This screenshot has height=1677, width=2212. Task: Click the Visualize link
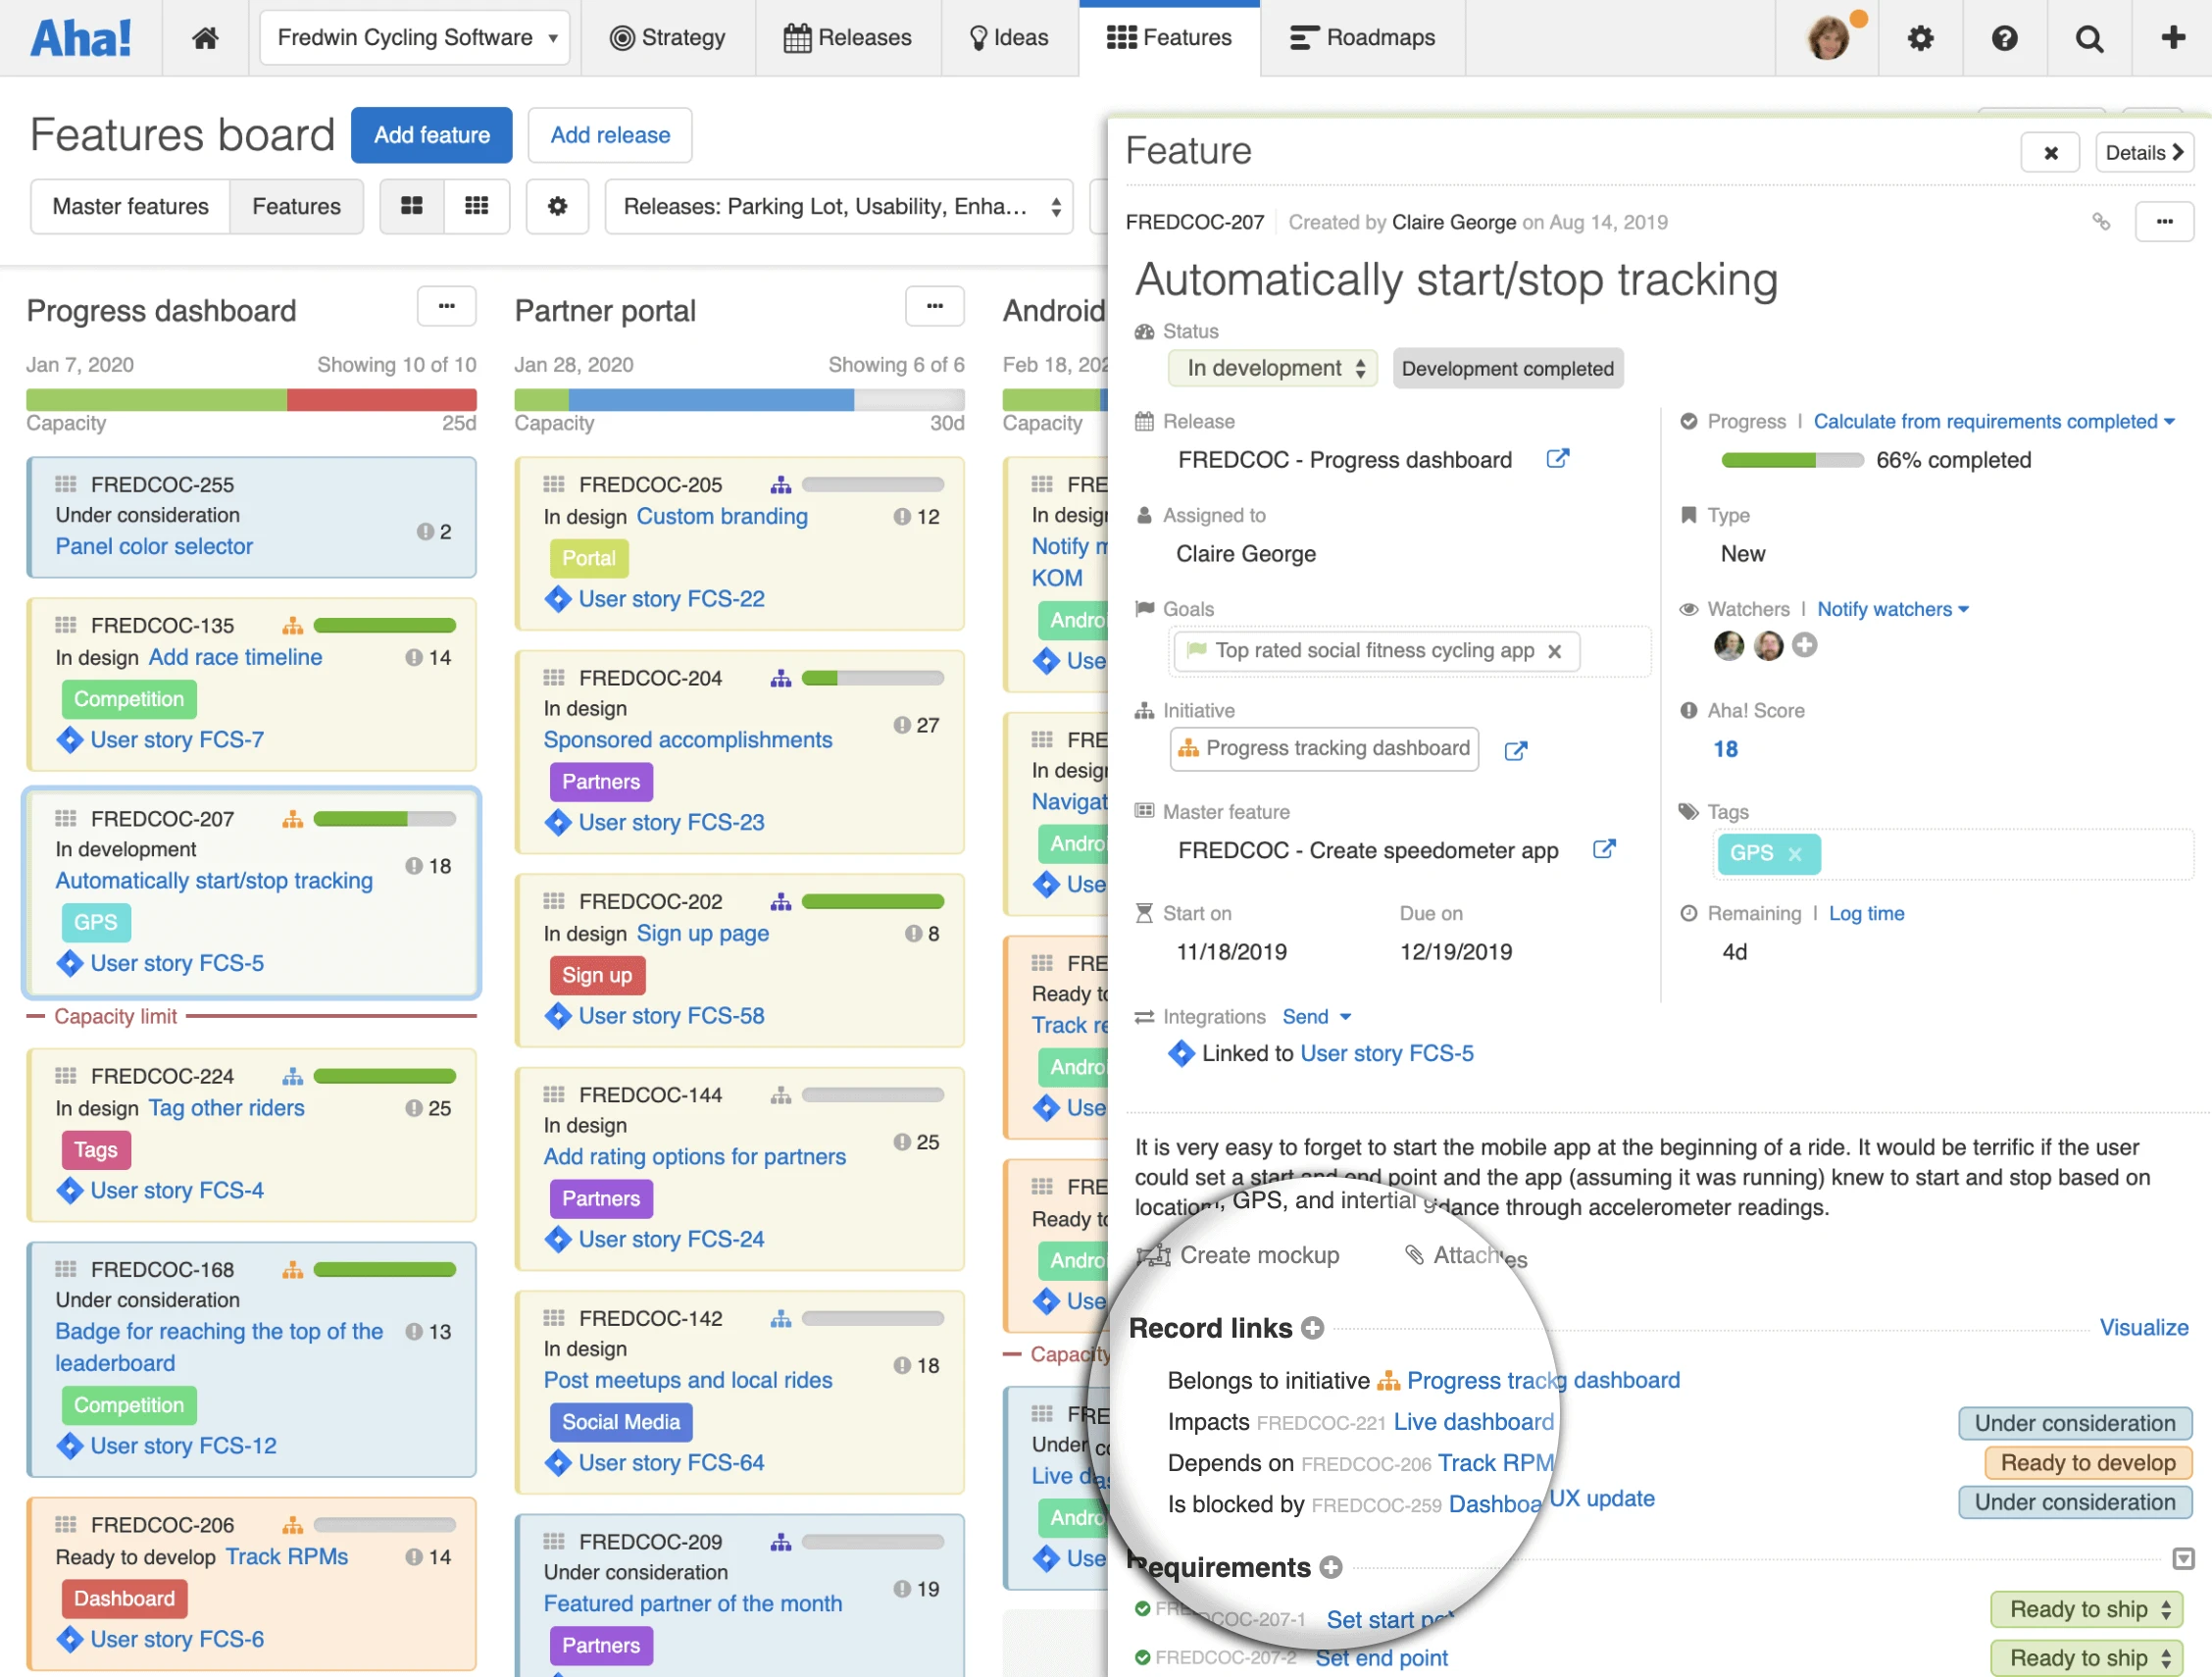(2143, 1328)
